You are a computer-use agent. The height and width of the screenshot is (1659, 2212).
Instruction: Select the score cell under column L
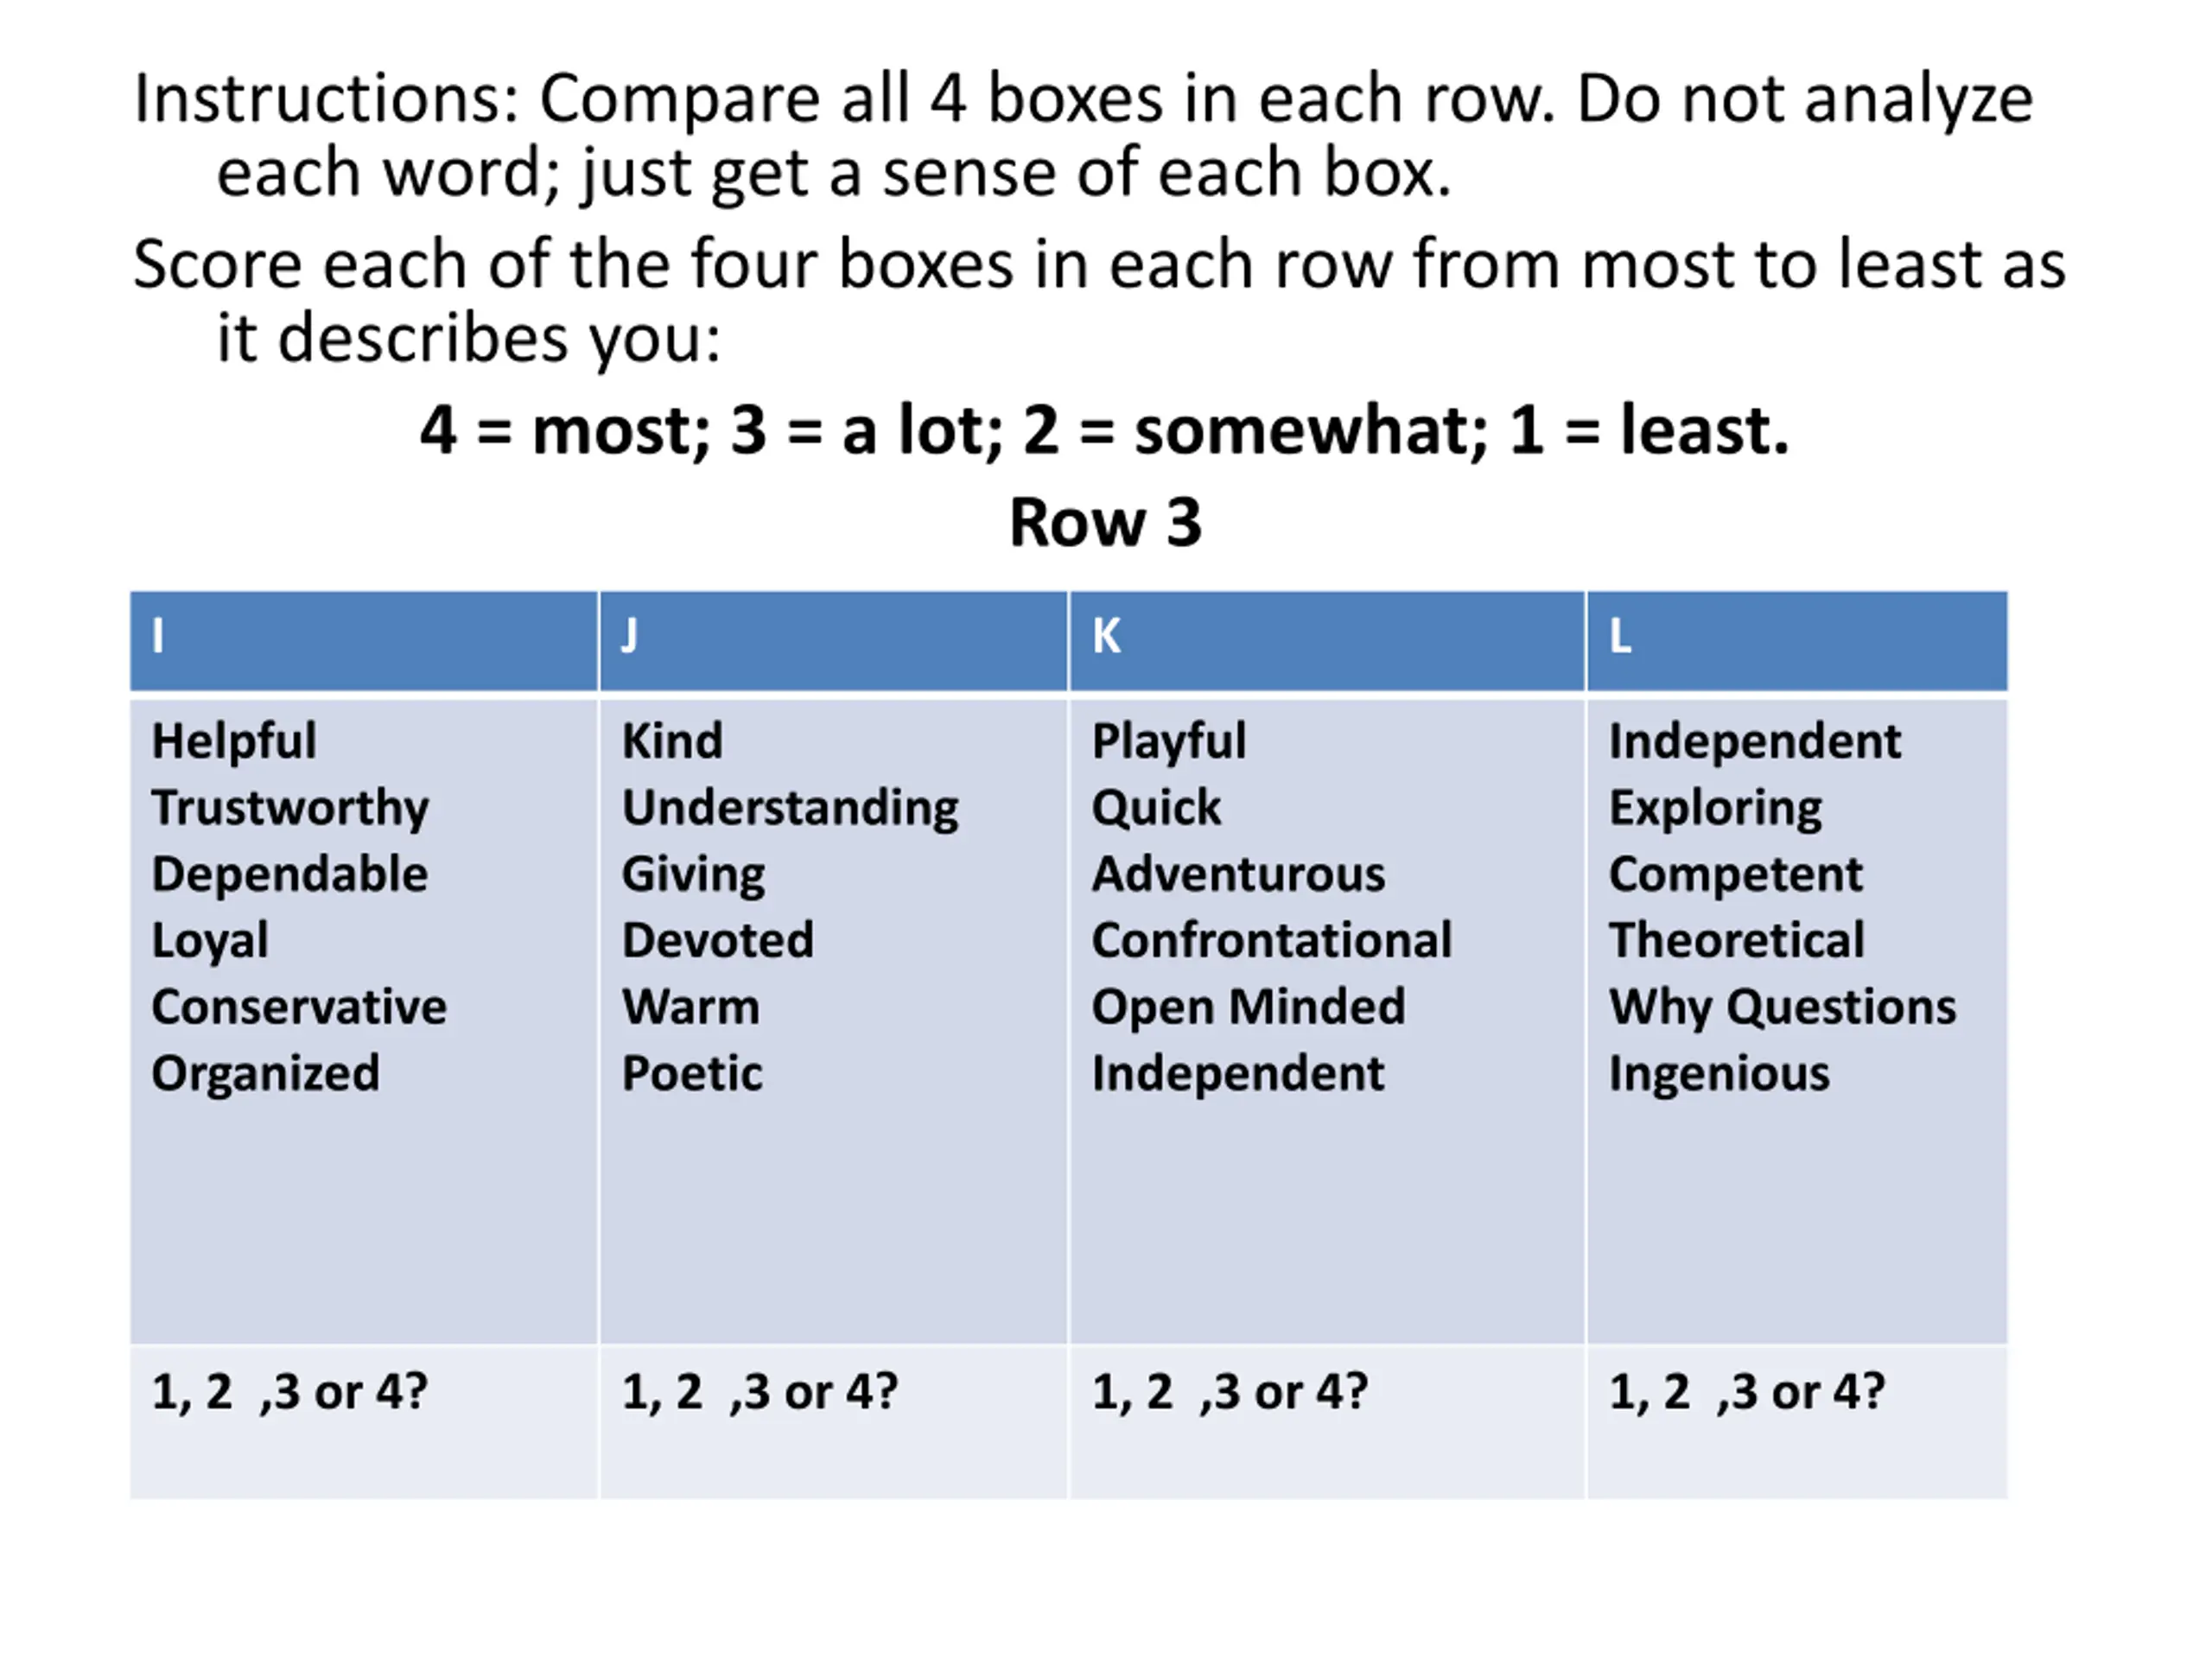[x=1796, y=1420]
